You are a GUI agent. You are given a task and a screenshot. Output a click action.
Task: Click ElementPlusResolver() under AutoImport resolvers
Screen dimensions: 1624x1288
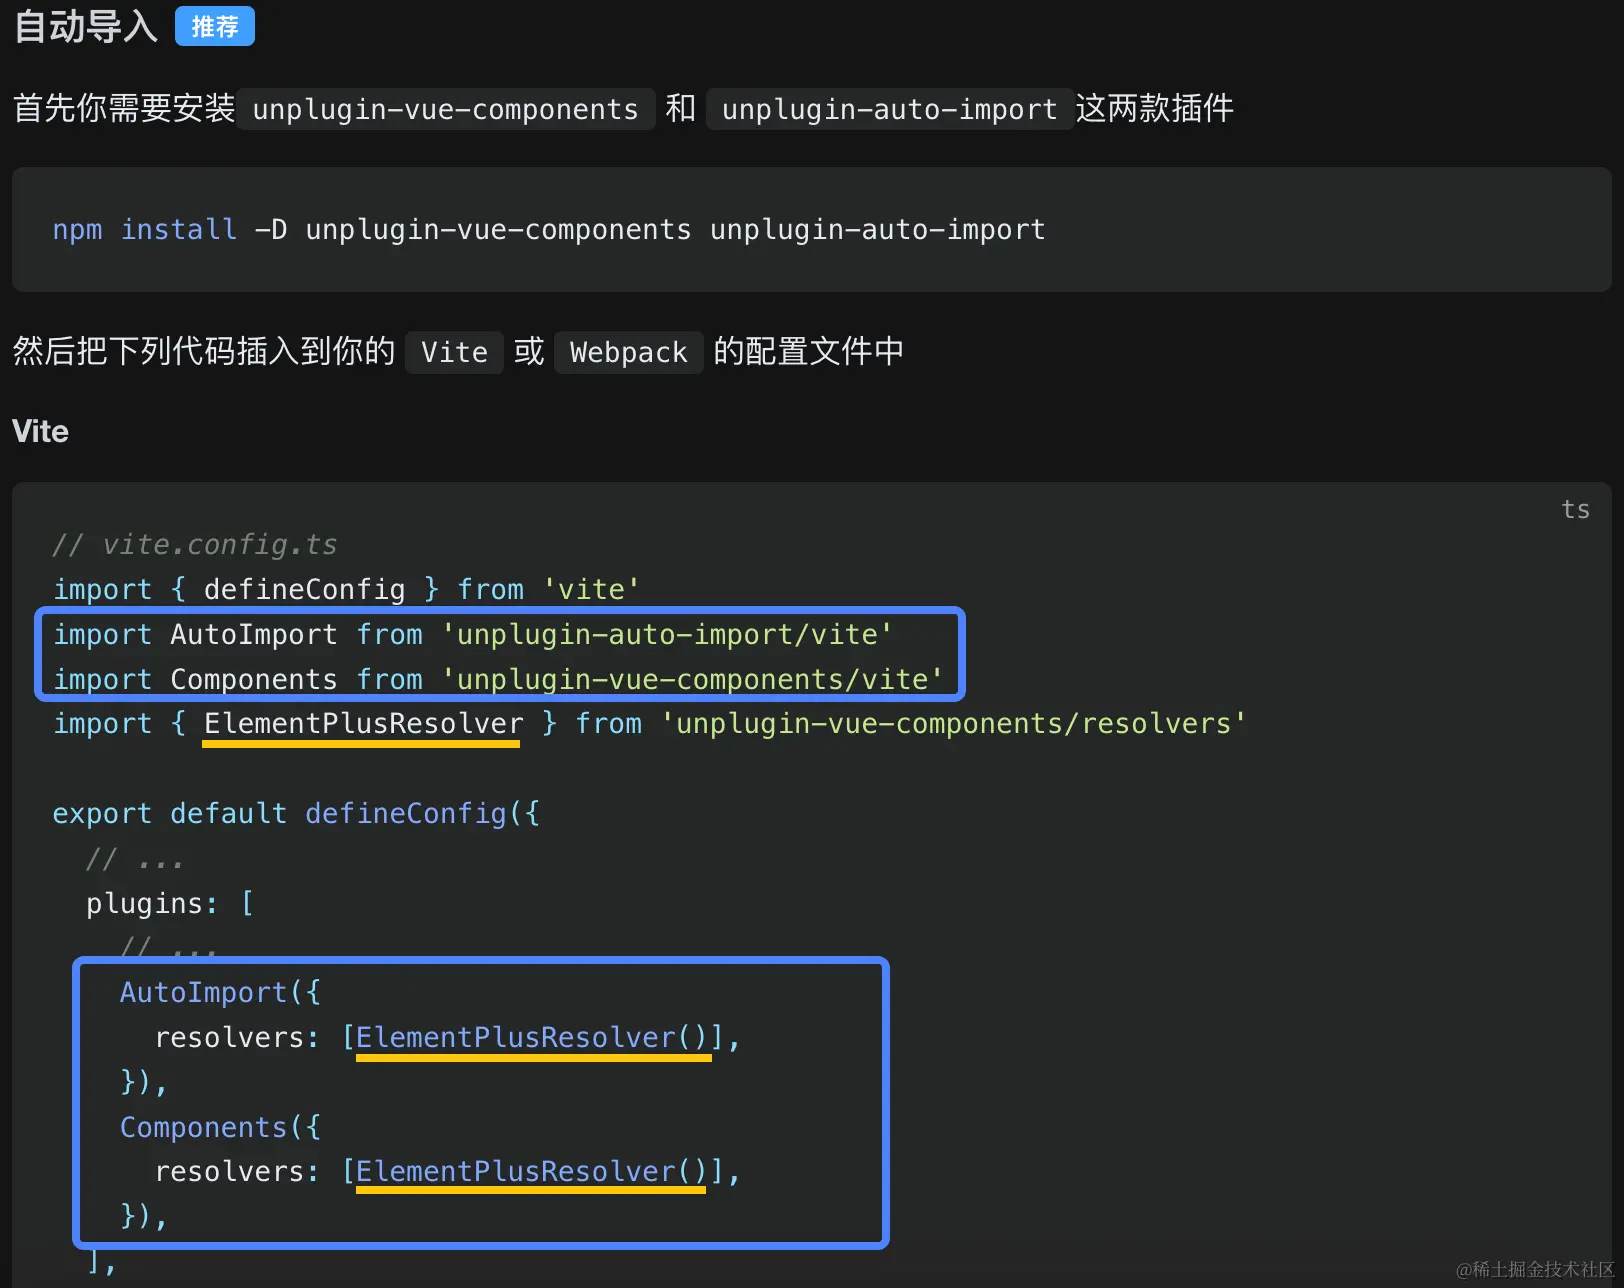click(x=532, y=1037)
